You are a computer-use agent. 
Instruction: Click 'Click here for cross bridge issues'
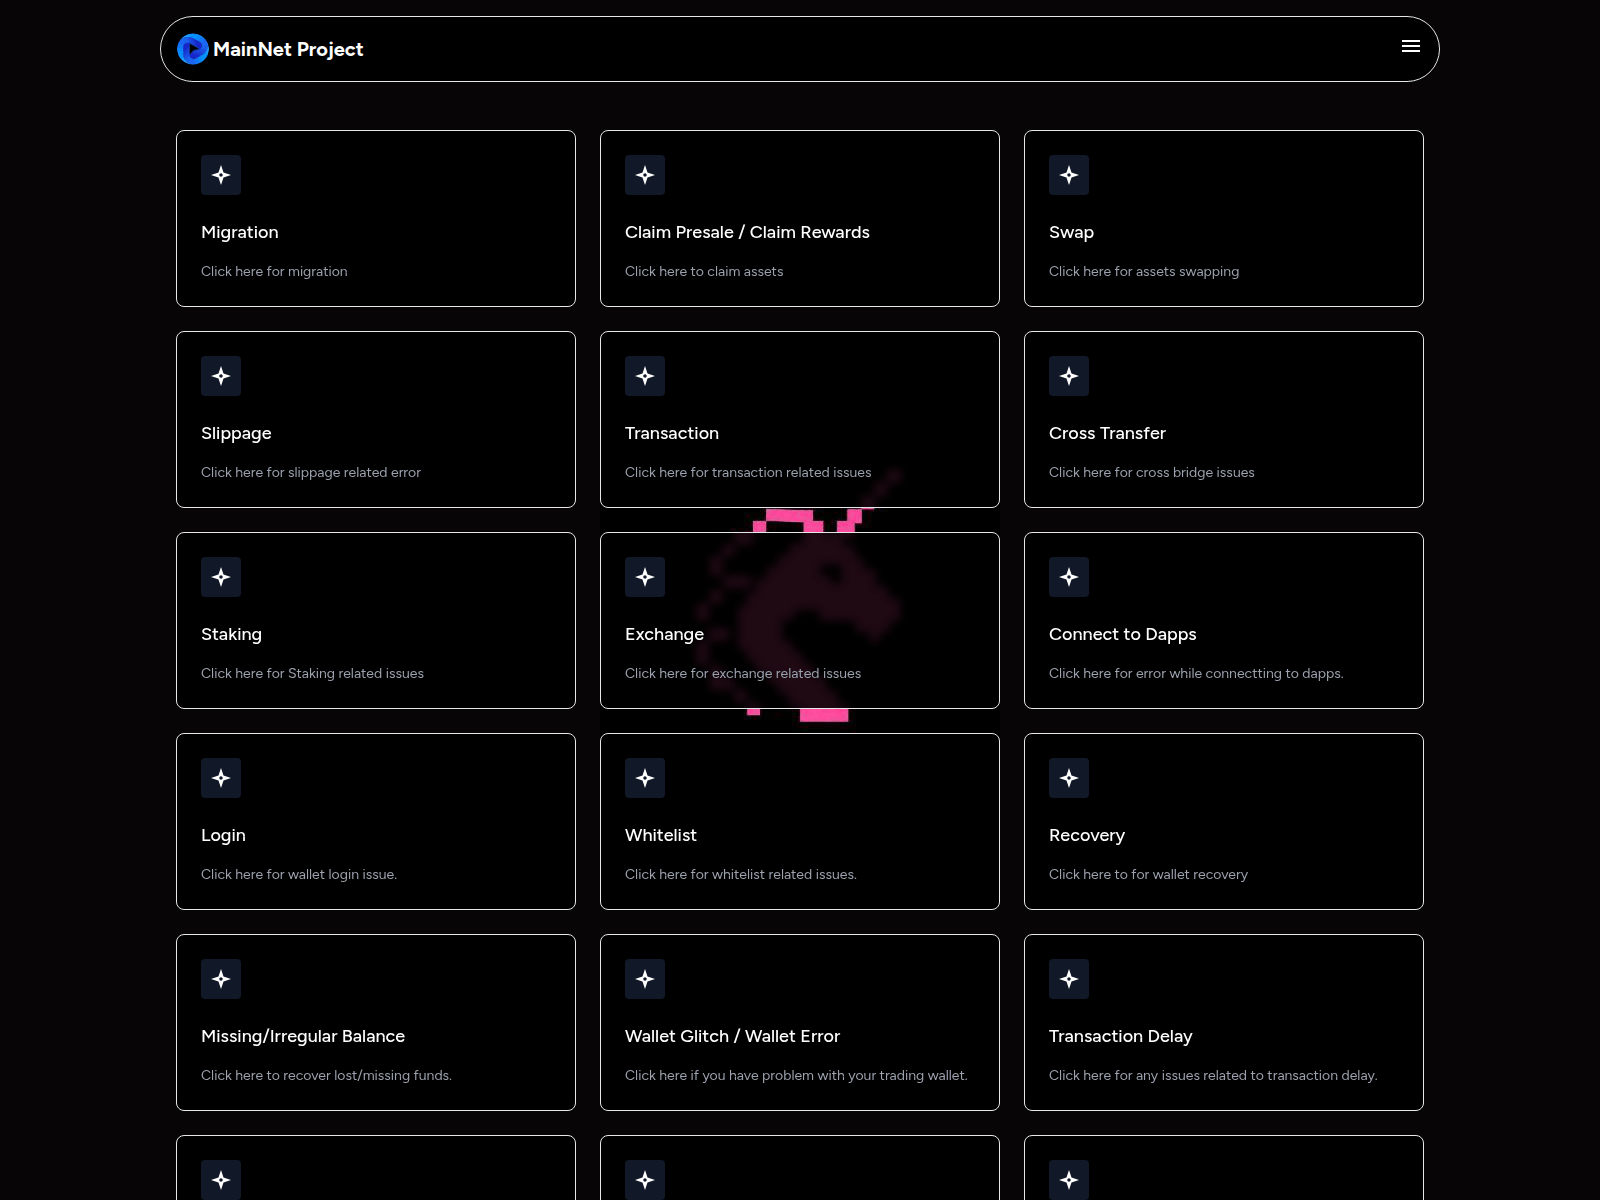[1151, 472]
